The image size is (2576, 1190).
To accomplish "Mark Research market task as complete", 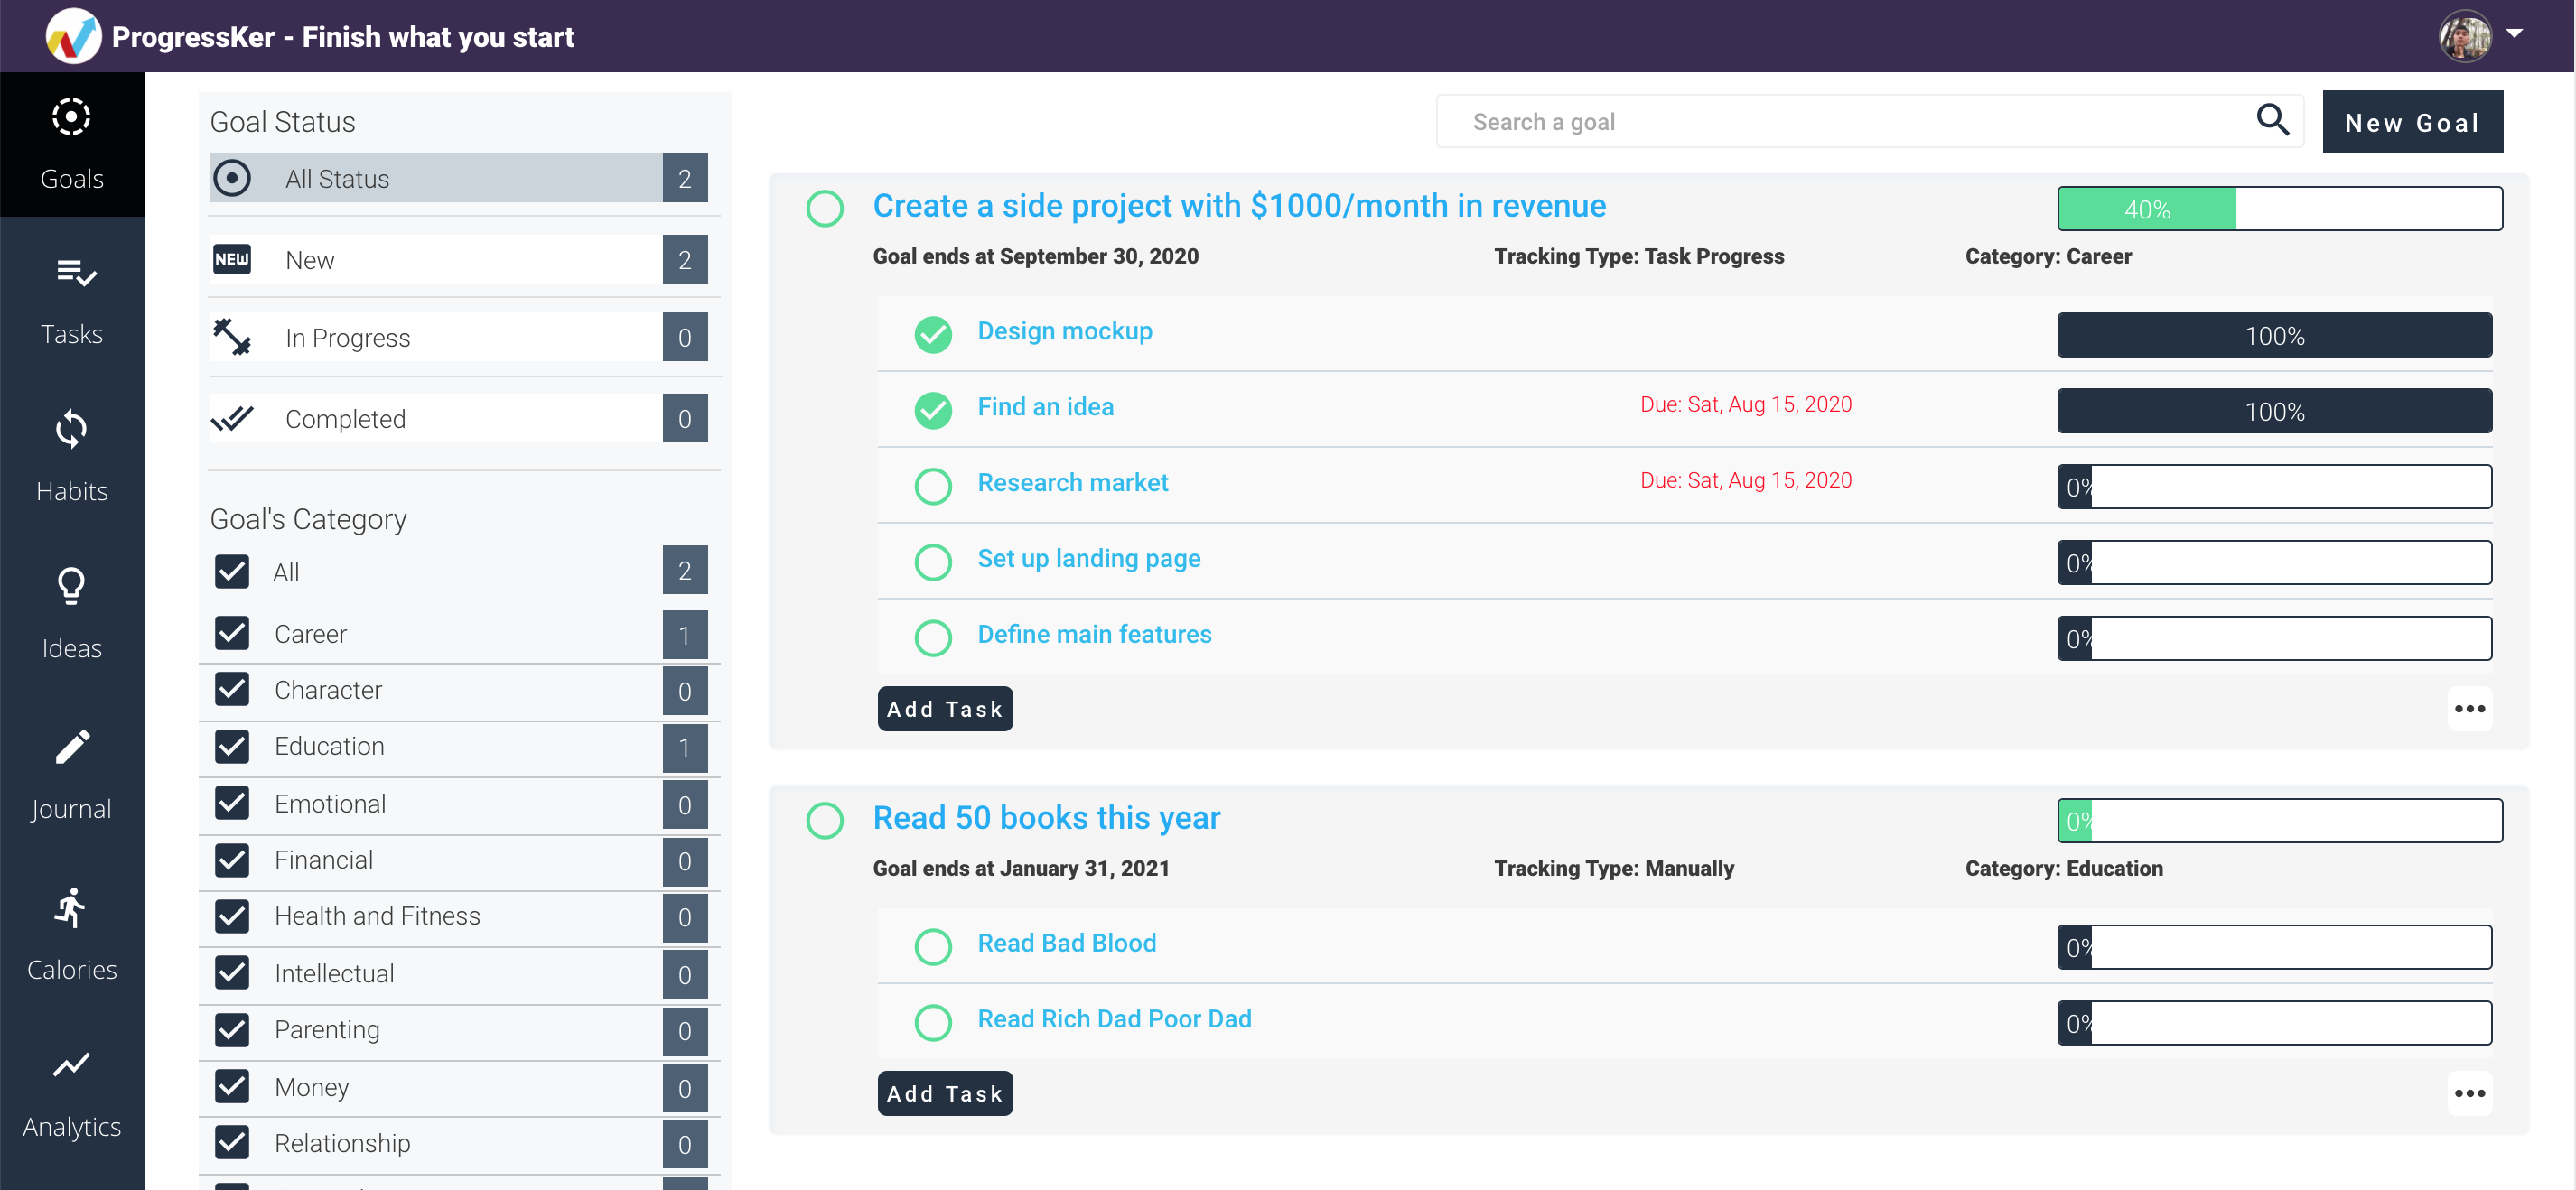I will click(932, 486).
